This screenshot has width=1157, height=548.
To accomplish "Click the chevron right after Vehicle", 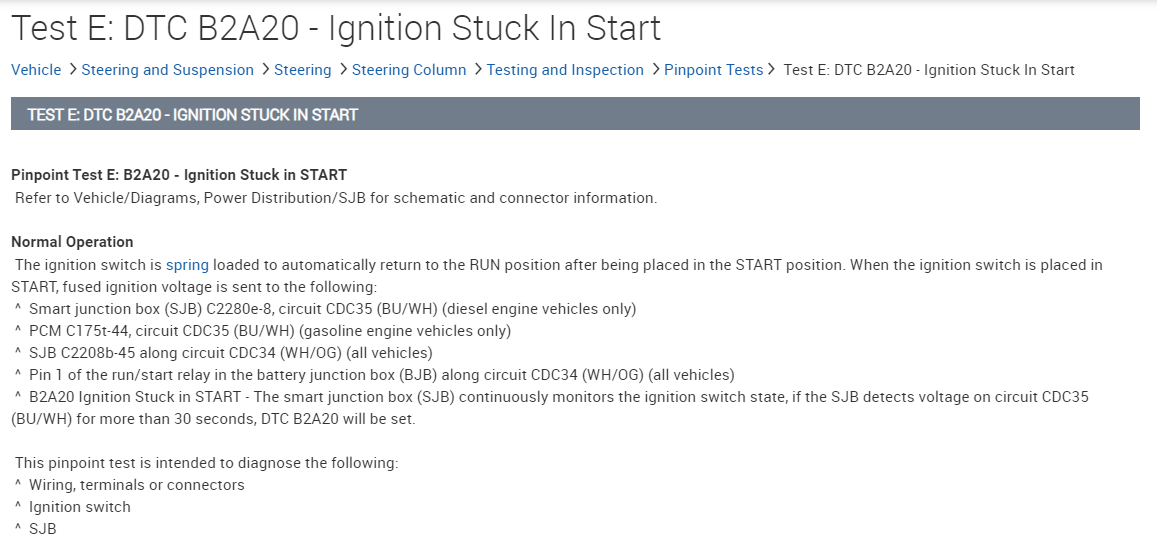I will click(71, 70).
